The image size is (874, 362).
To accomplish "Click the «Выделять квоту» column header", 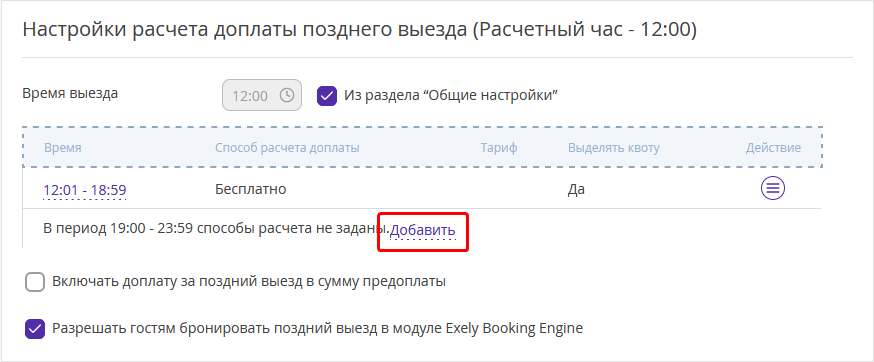I will click(614, 148).
